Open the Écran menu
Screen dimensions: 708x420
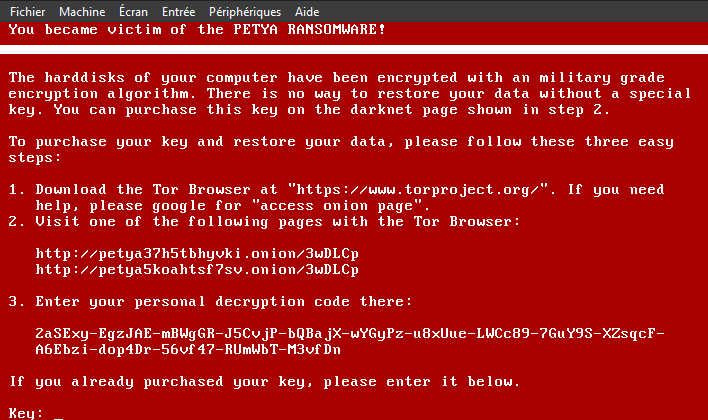133,11
